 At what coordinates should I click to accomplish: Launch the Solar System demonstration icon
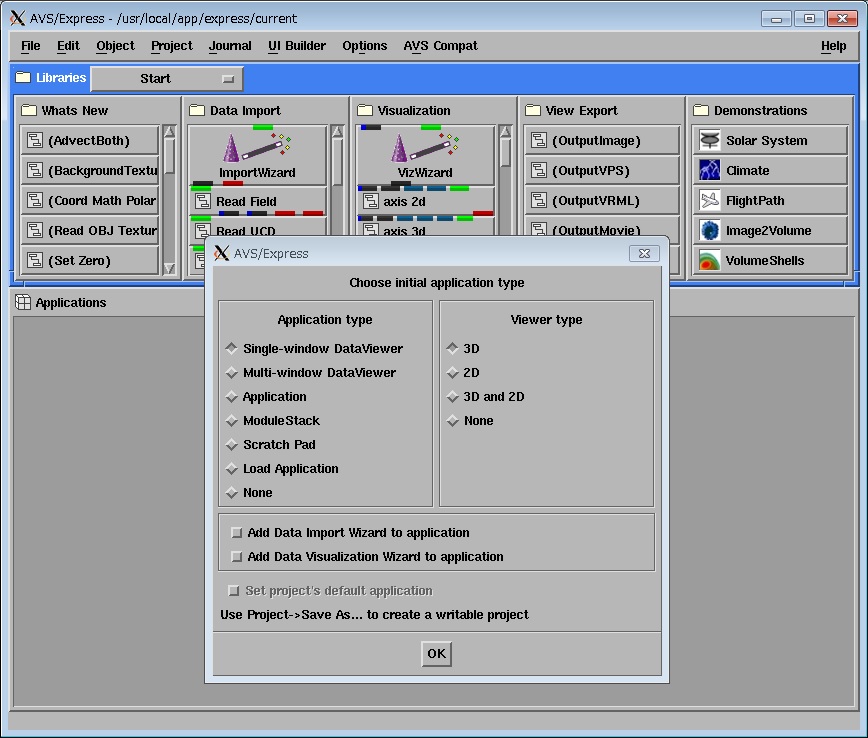click(709, 141)
